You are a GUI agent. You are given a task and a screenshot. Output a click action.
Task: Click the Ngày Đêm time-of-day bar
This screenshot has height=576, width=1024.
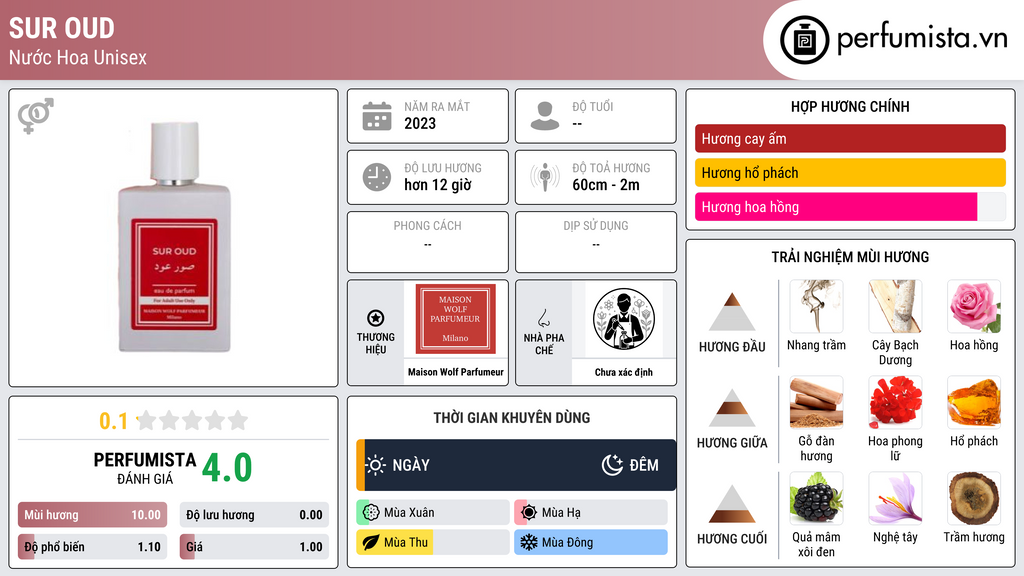516,465
